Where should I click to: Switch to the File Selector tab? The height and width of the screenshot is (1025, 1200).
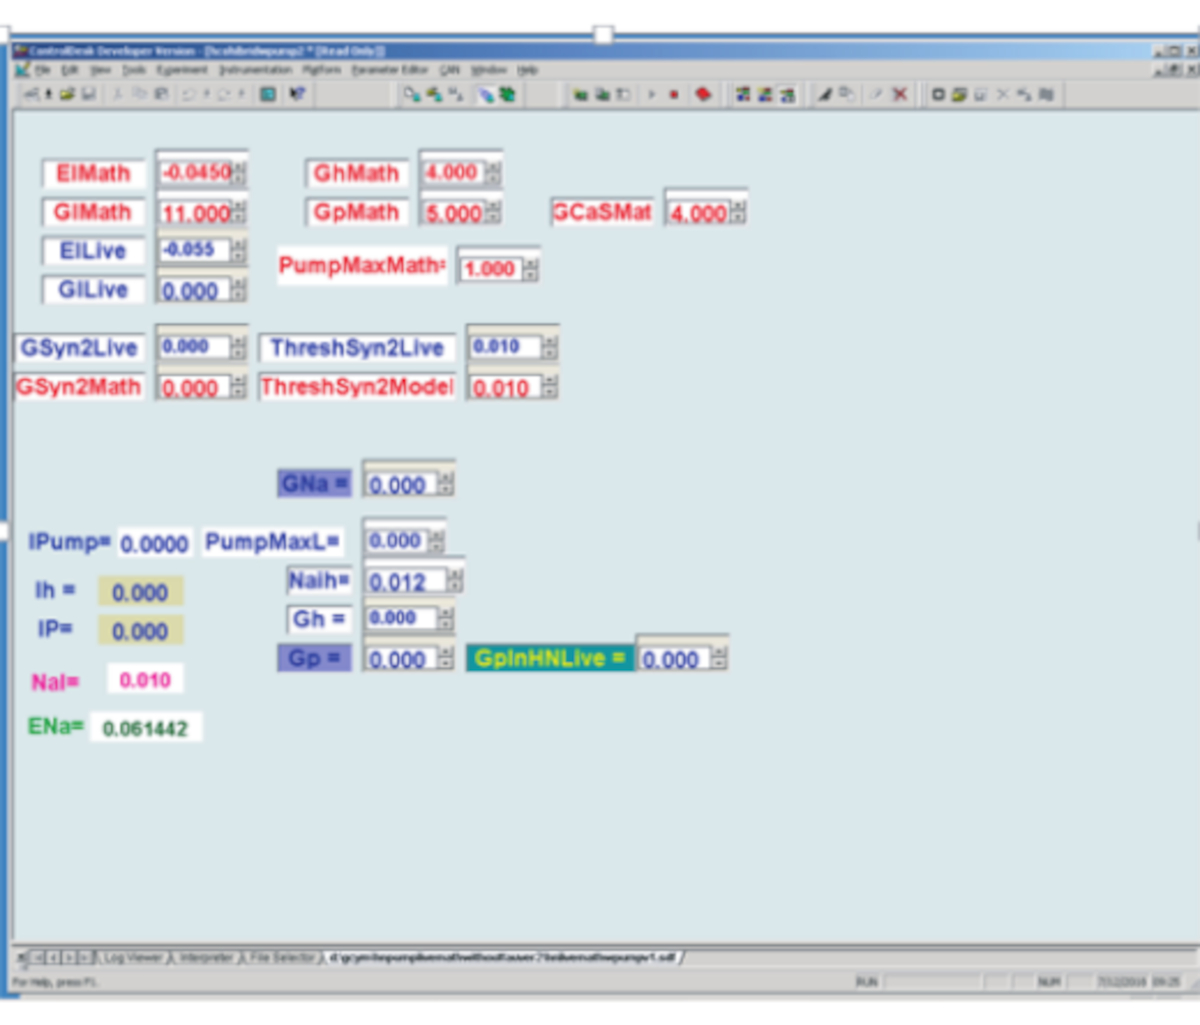tap(282, 958)
